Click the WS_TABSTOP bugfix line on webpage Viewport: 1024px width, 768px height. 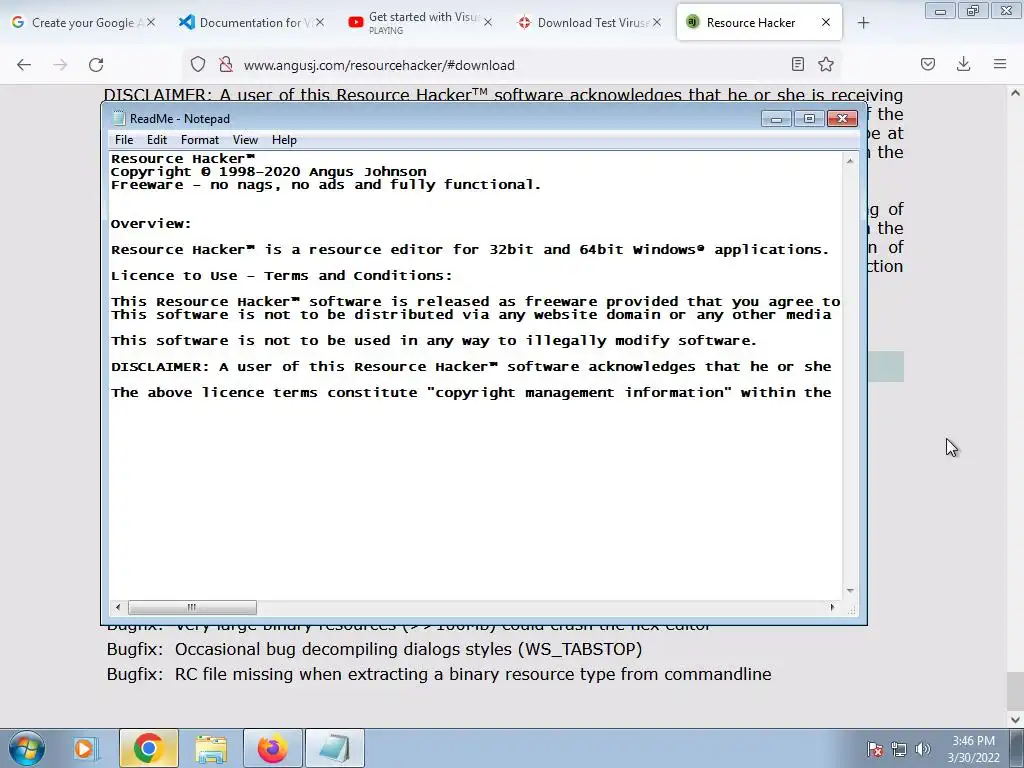point(374,649)
